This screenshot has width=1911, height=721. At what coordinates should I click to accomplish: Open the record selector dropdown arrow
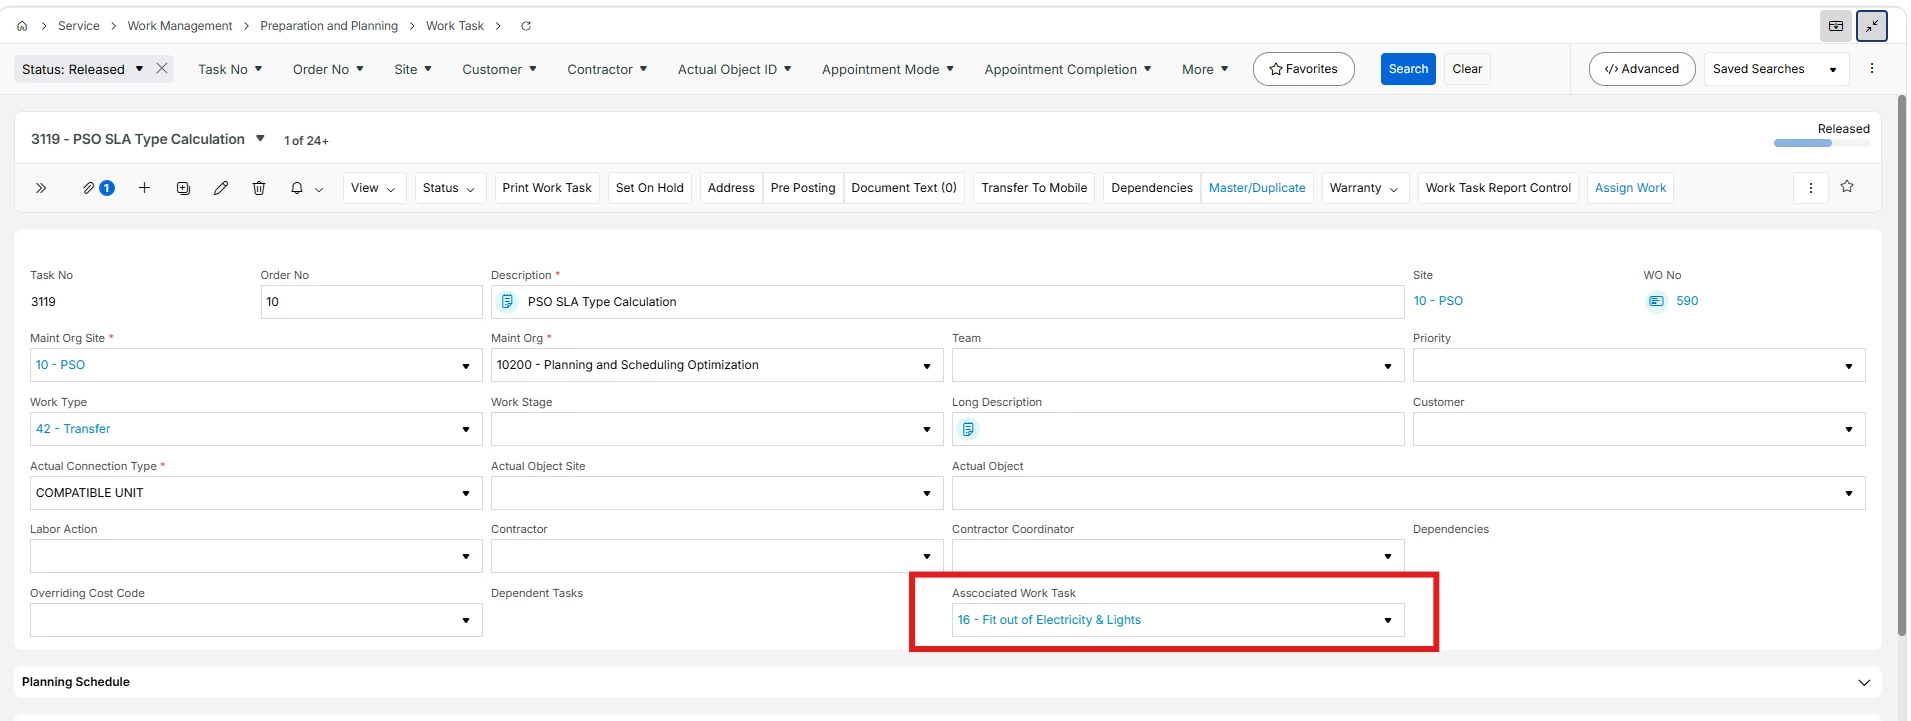(x=260, y=139)
